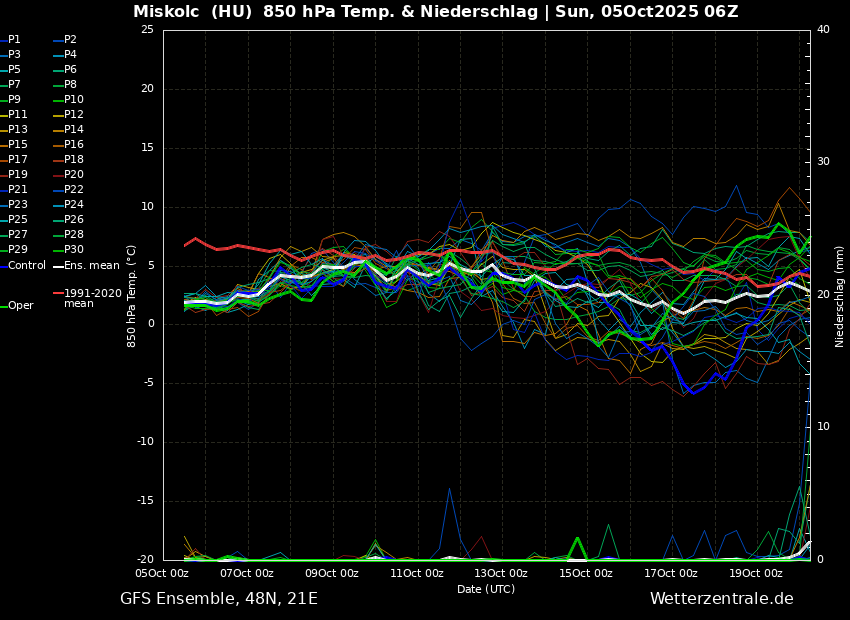
Task: Click the P20 legend label
Action: tap(73, 175)
